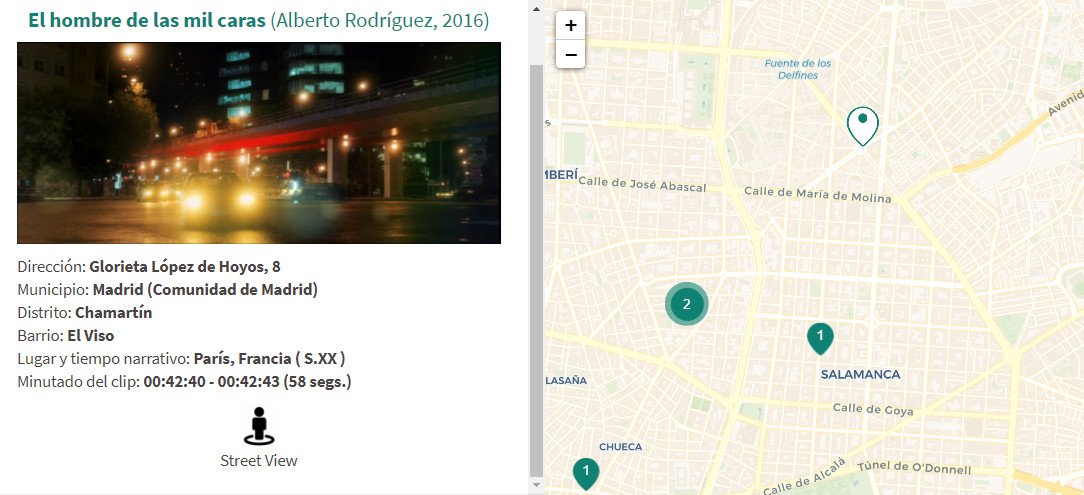Click the Túnel de O'Donnell map label
This screenshot has width=1084, height=495.
point(914,468)
